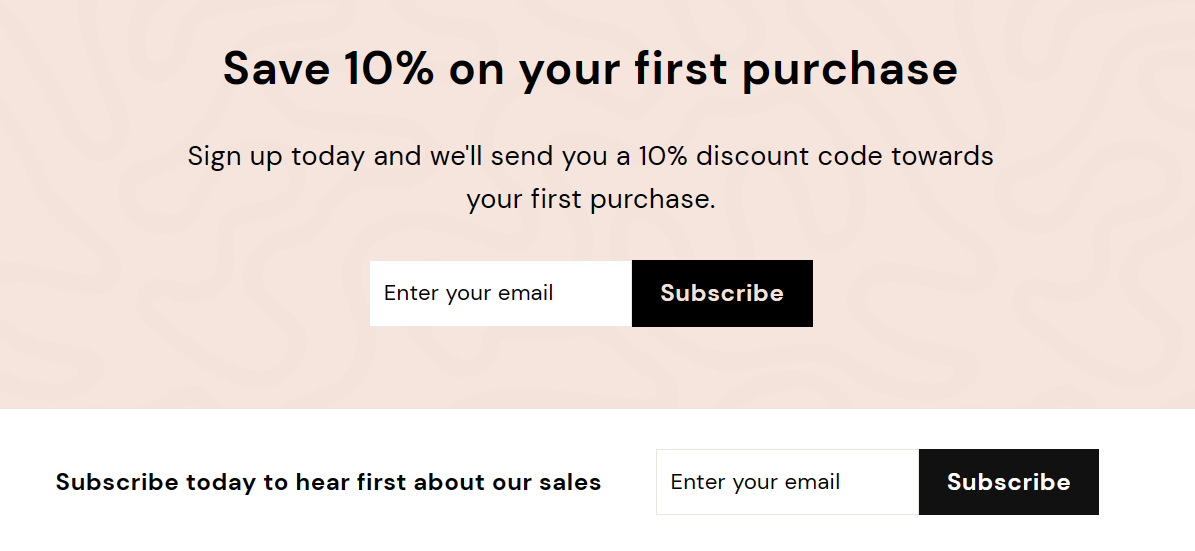Focus the email field beside the sales text

click(x=787, y=482)
